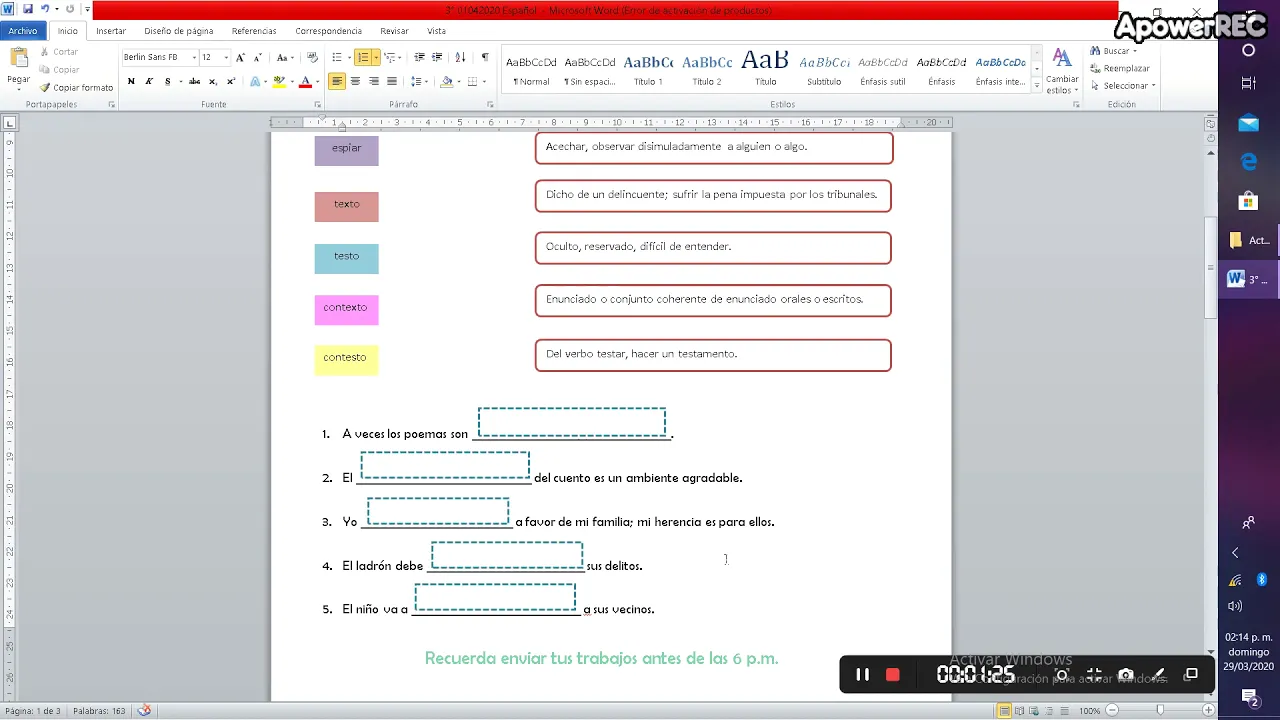Click line spacing icon
This screenshot has width=1280, height=720.
click(x=417, y=82)
